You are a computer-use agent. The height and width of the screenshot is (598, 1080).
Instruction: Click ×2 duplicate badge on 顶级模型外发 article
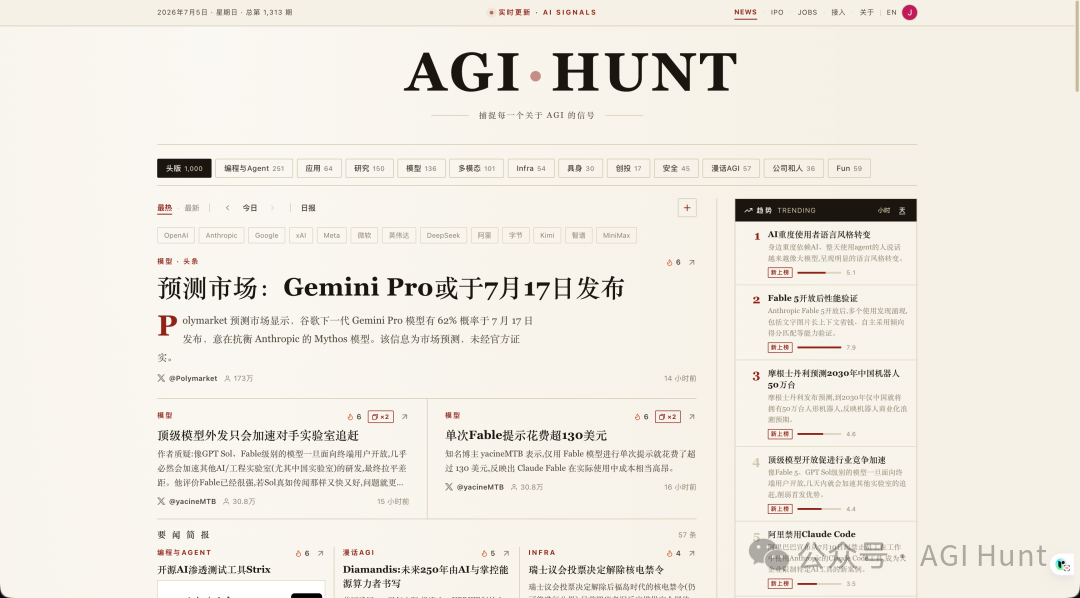click(380, 417)
